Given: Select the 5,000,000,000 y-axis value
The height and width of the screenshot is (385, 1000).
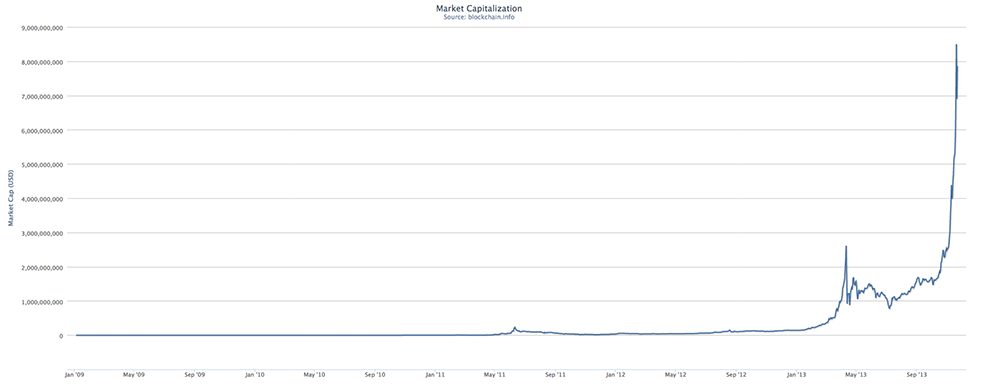Looking at the screenshot, I should click(42, 164).
